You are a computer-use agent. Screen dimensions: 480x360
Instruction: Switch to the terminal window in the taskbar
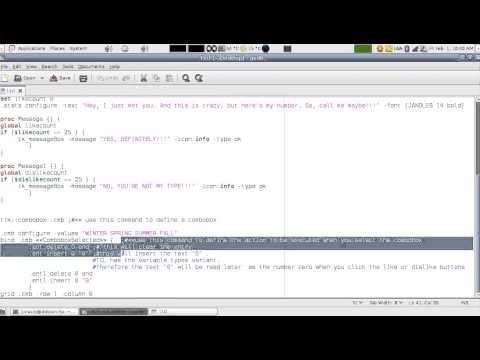coord(45,311)
